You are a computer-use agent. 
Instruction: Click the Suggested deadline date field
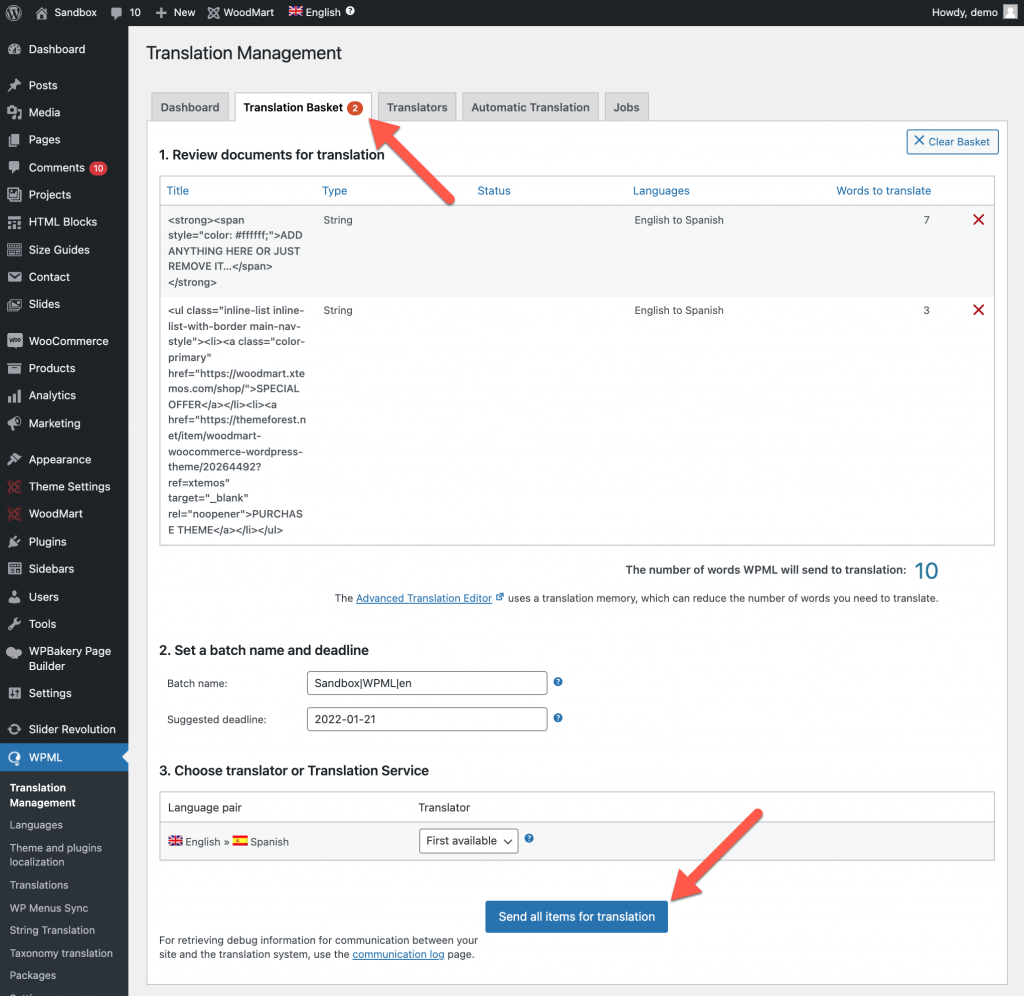pos(427,719)
